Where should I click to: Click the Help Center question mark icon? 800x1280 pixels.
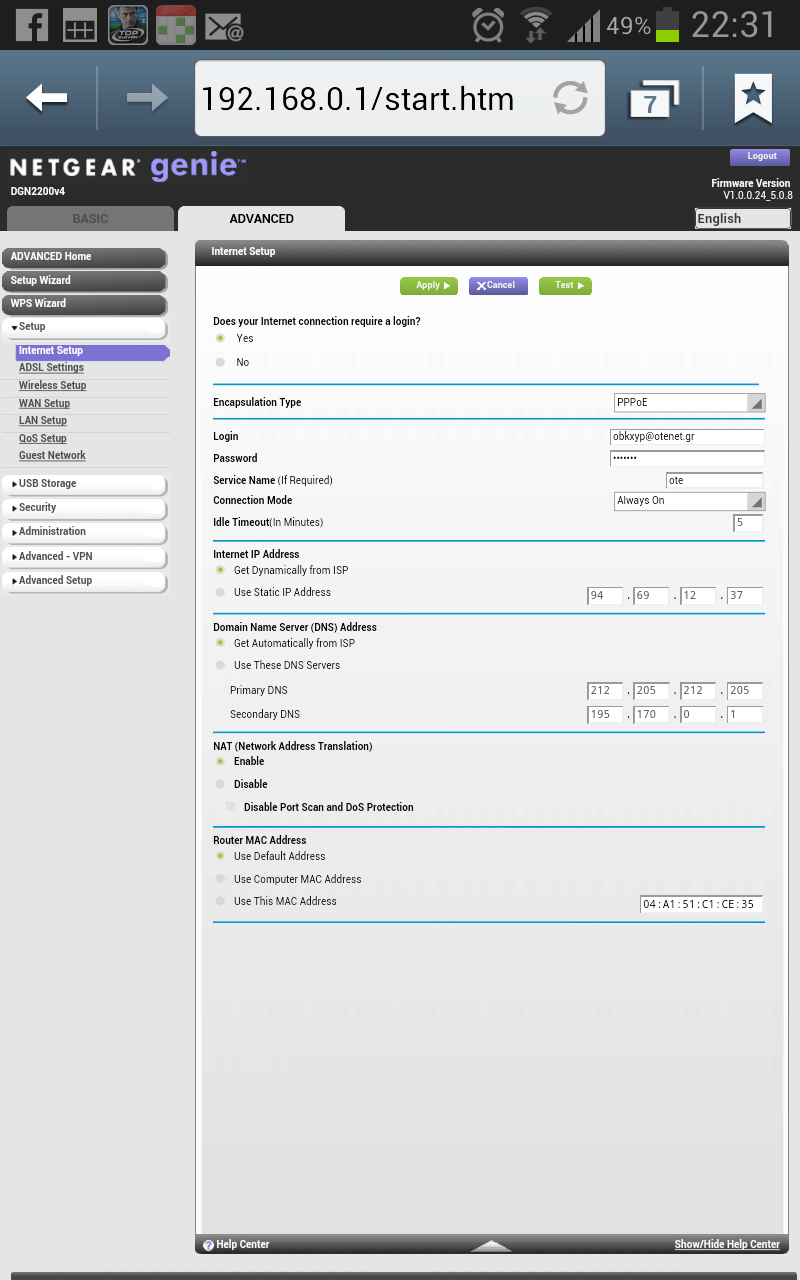pyautogui.click(x=208, y=1245)
